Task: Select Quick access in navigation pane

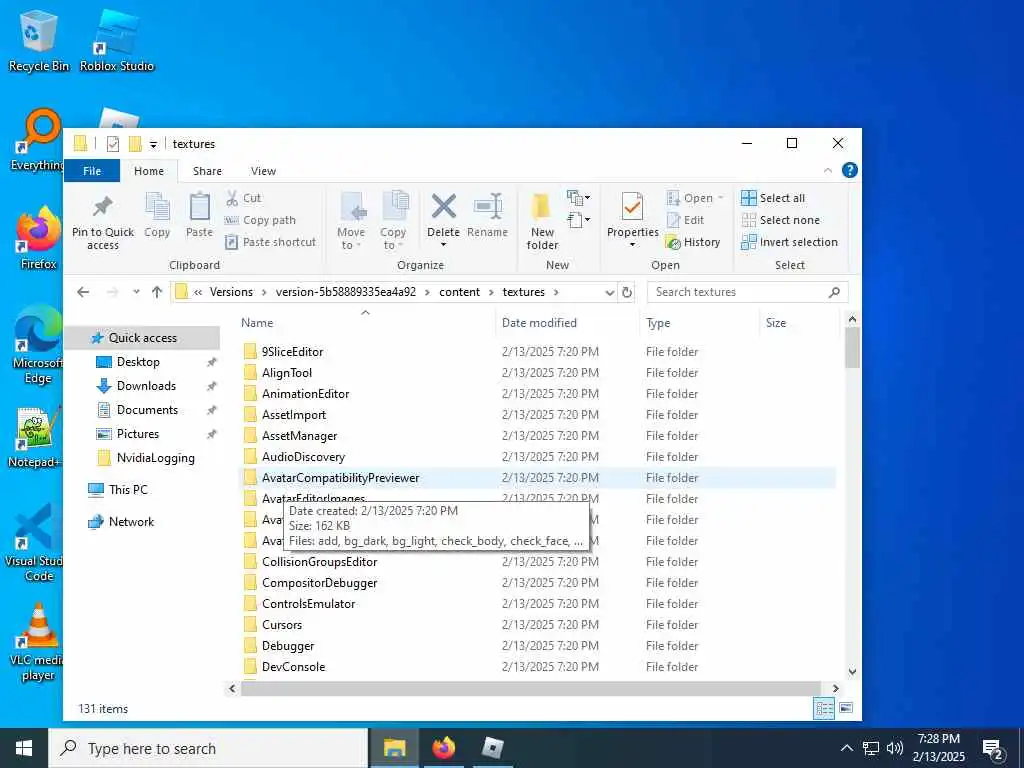Action: tap(142, 338)
